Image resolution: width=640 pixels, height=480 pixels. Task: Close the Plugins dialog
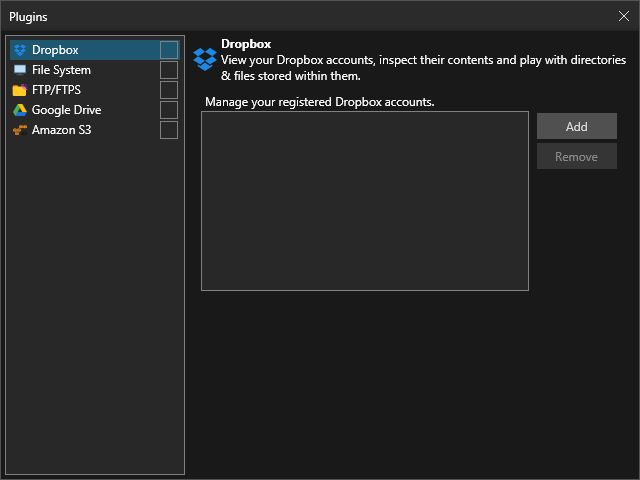624,16
